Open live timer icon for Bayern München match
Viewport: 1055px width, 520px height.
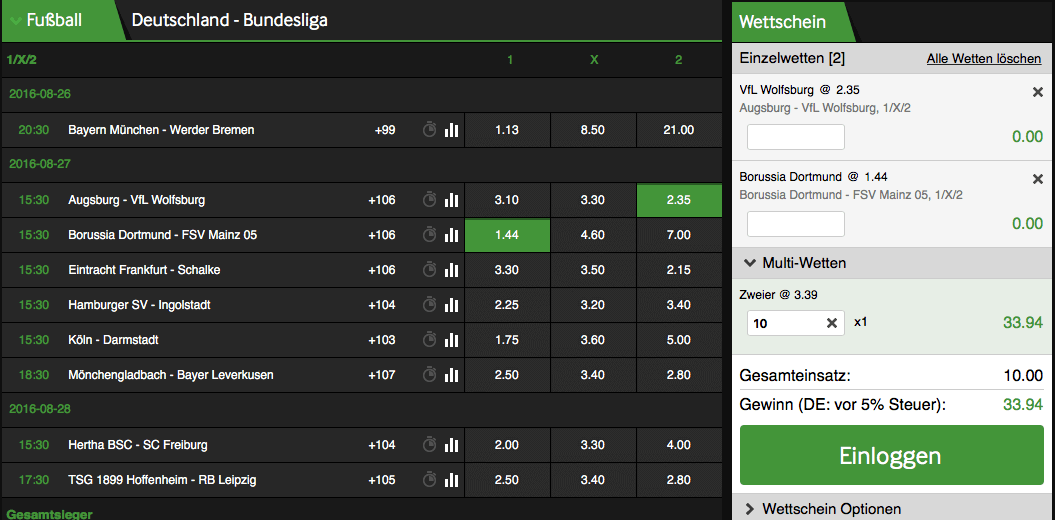coord(429,130)
